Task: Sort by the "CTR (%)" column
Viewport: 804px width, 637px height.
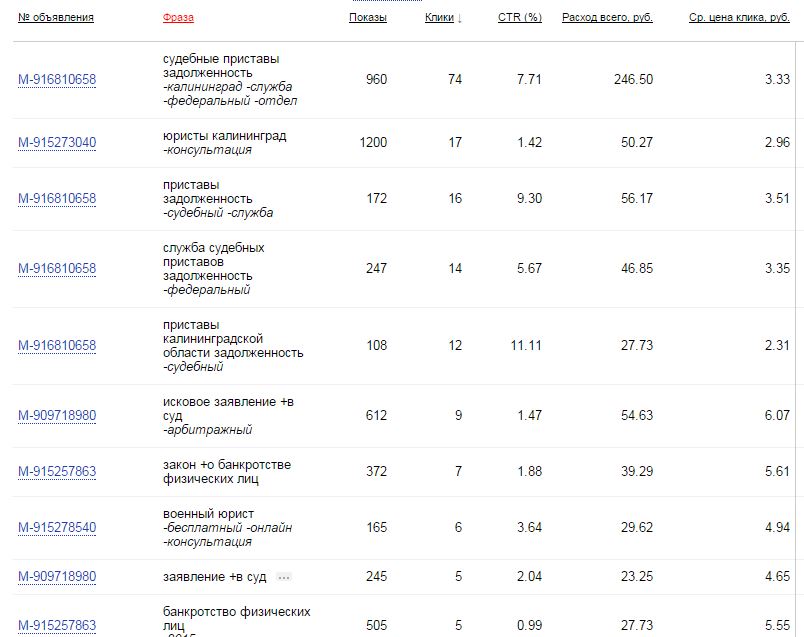Action: tap(519, 18)
